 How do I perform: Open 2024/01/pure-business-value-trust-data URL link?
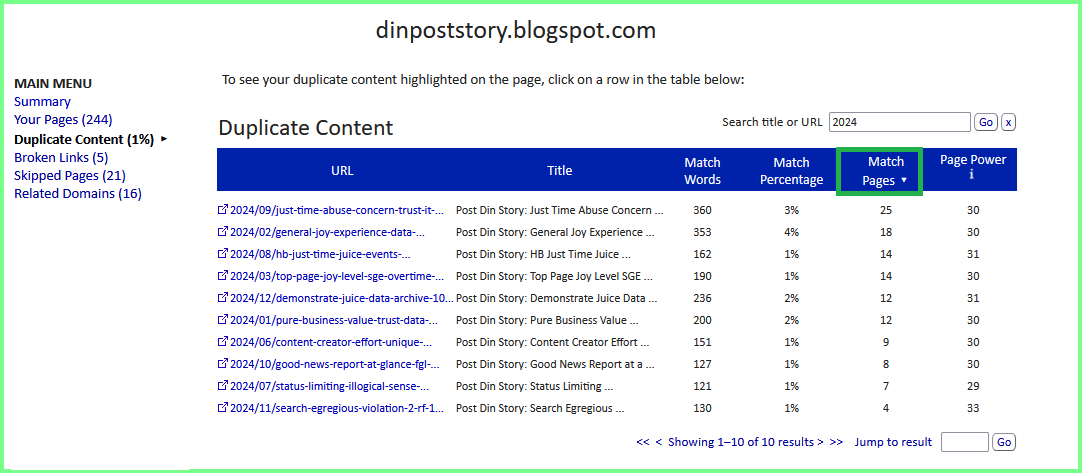click(x=334, y=320)
